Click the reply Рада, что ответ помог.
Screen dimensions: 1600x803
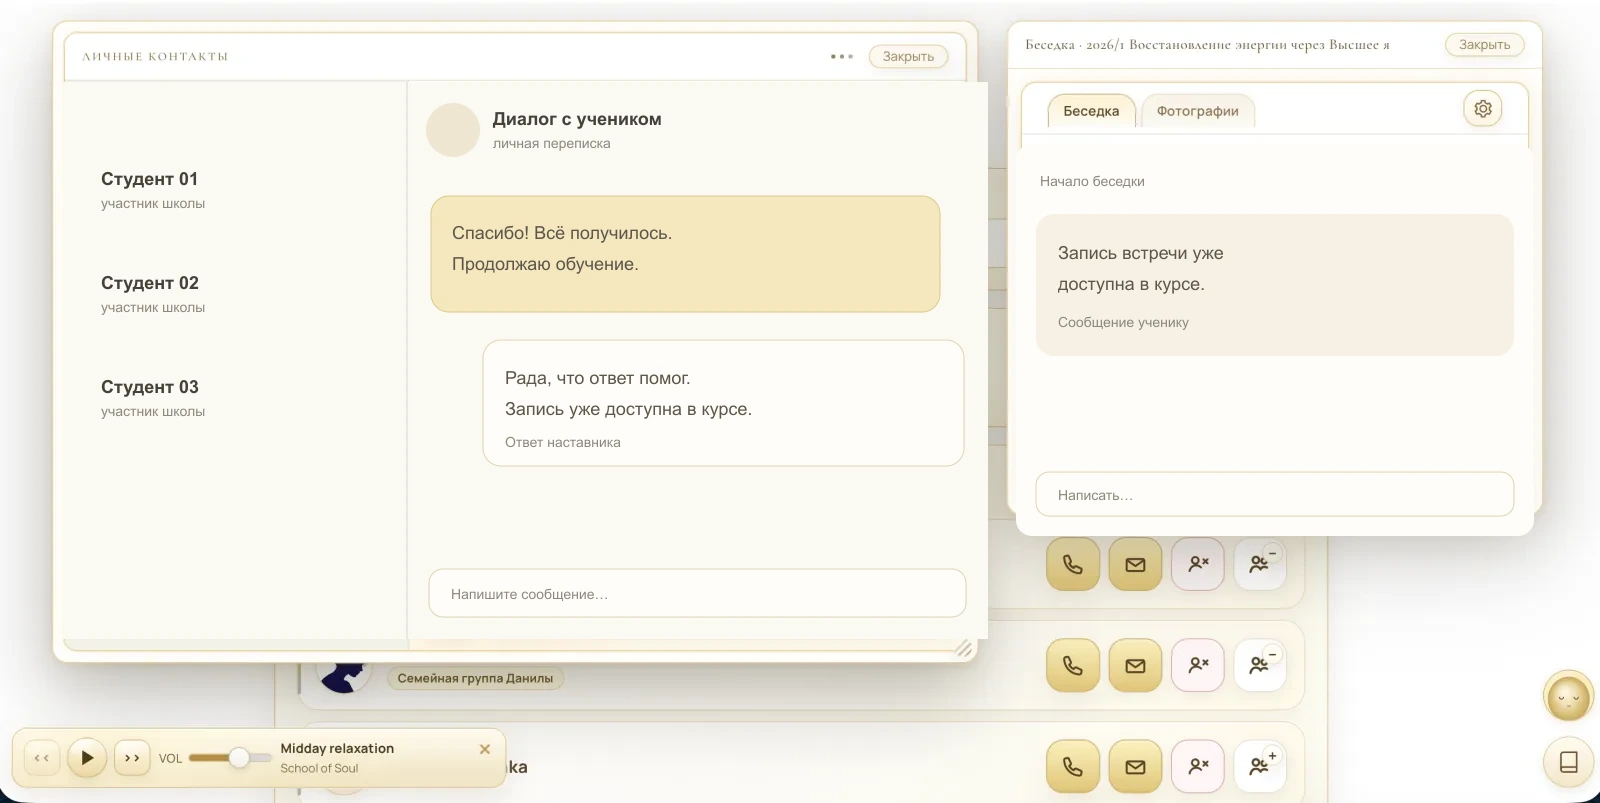(x=723, y=403)
